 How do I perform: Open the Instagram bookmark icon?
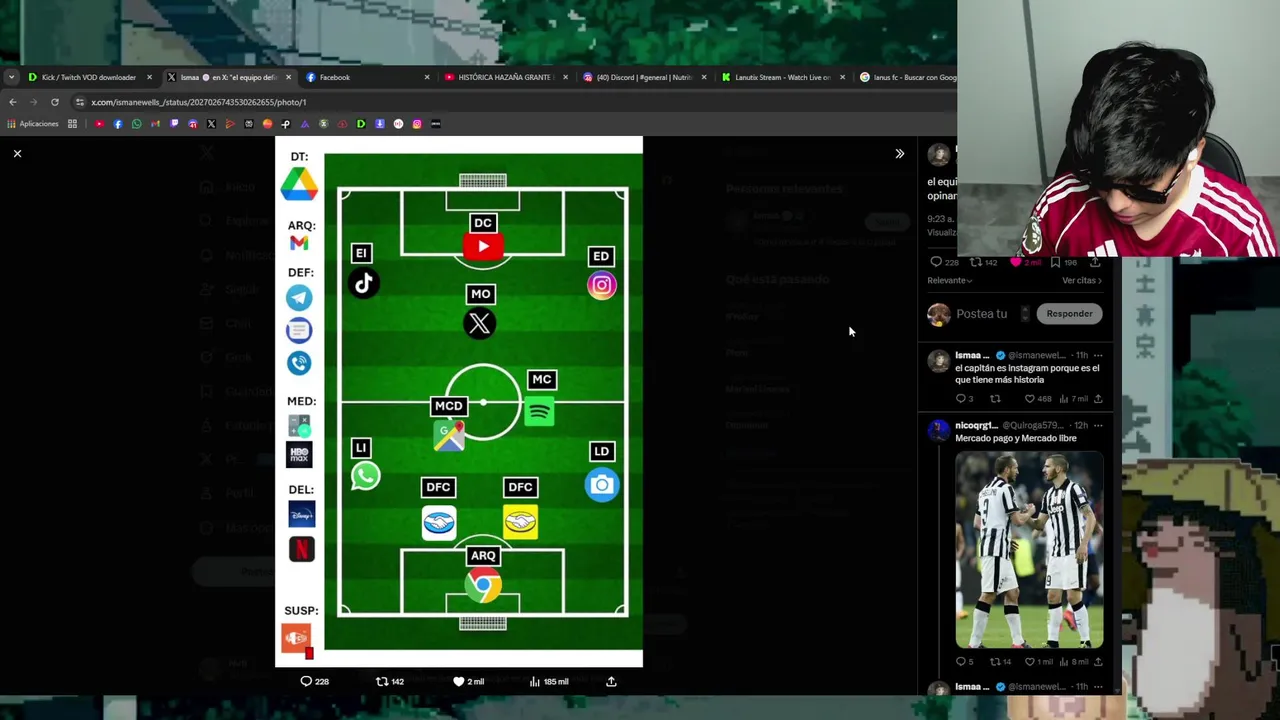point(417,124)
